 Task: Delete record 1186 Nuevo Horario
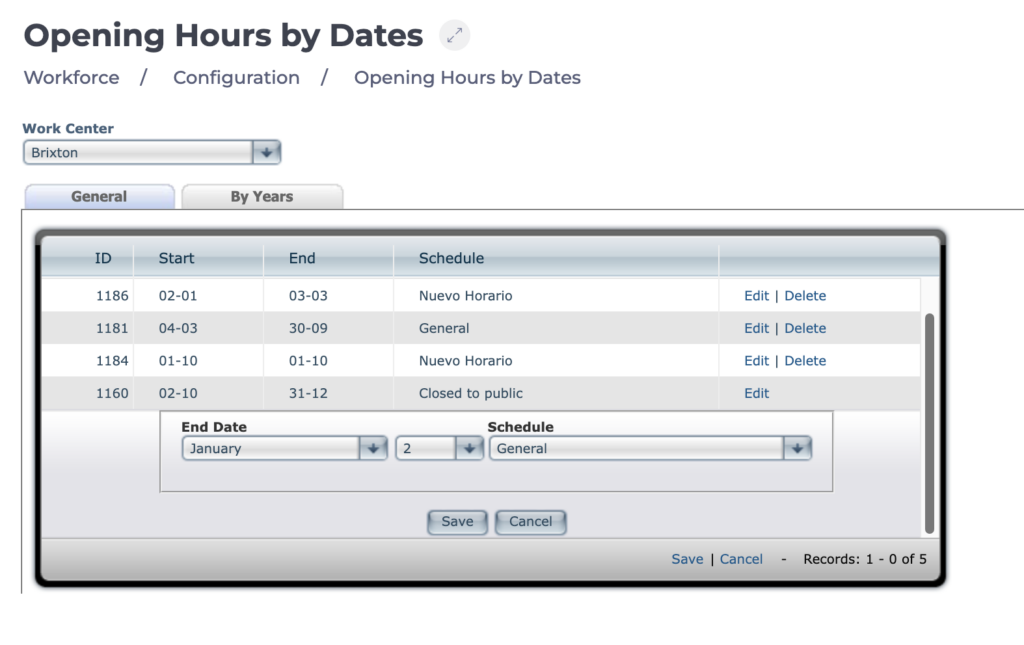[805, 296]
